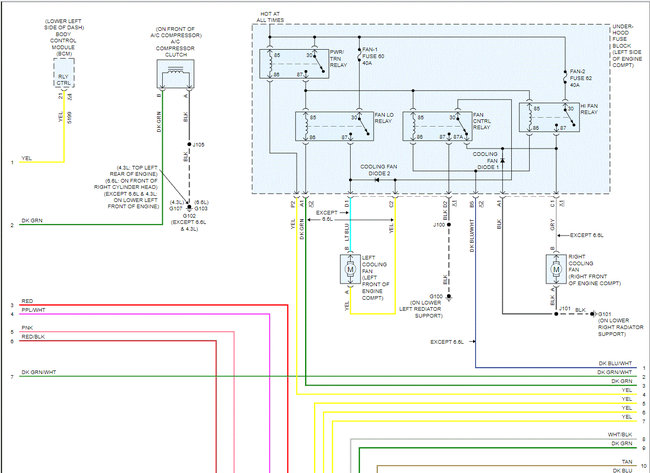
Task: Select the Cooling Fan Diode 1 symbol
Action: (x=502, y=160)
